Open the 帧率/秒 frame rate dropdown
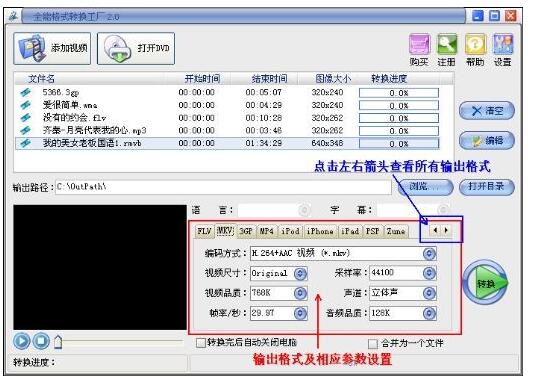Image resolution: width=554 pixels, height=380 pixels. pyautogui.click(x=300, y=313)
